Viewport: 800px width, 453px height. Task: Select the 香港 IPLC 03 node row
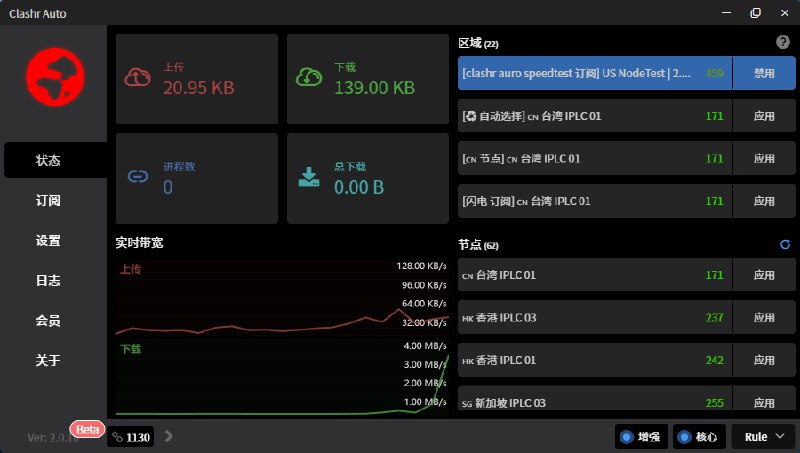(x=595, y=317)
